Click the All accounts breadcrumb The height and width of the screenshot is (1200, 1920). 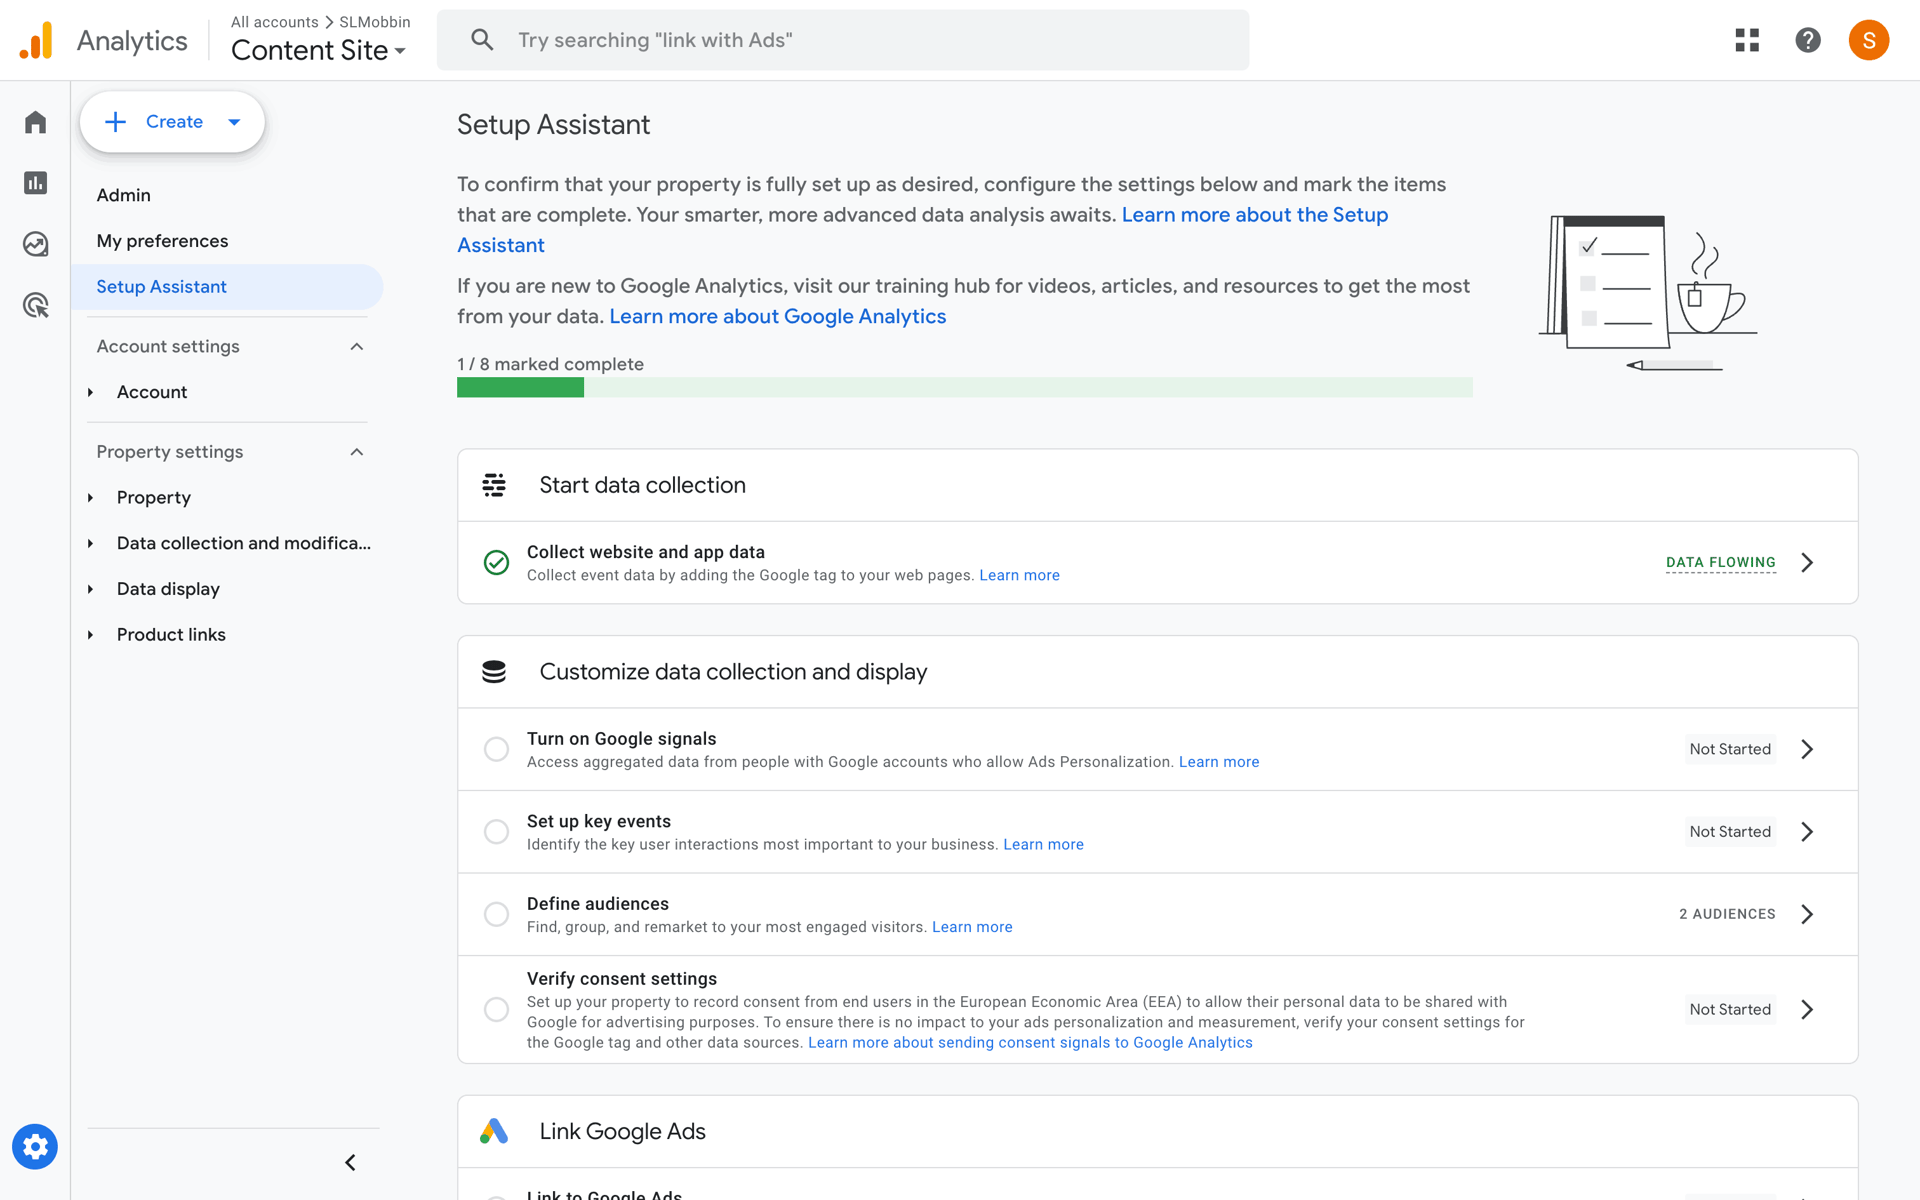pos(274,22)
